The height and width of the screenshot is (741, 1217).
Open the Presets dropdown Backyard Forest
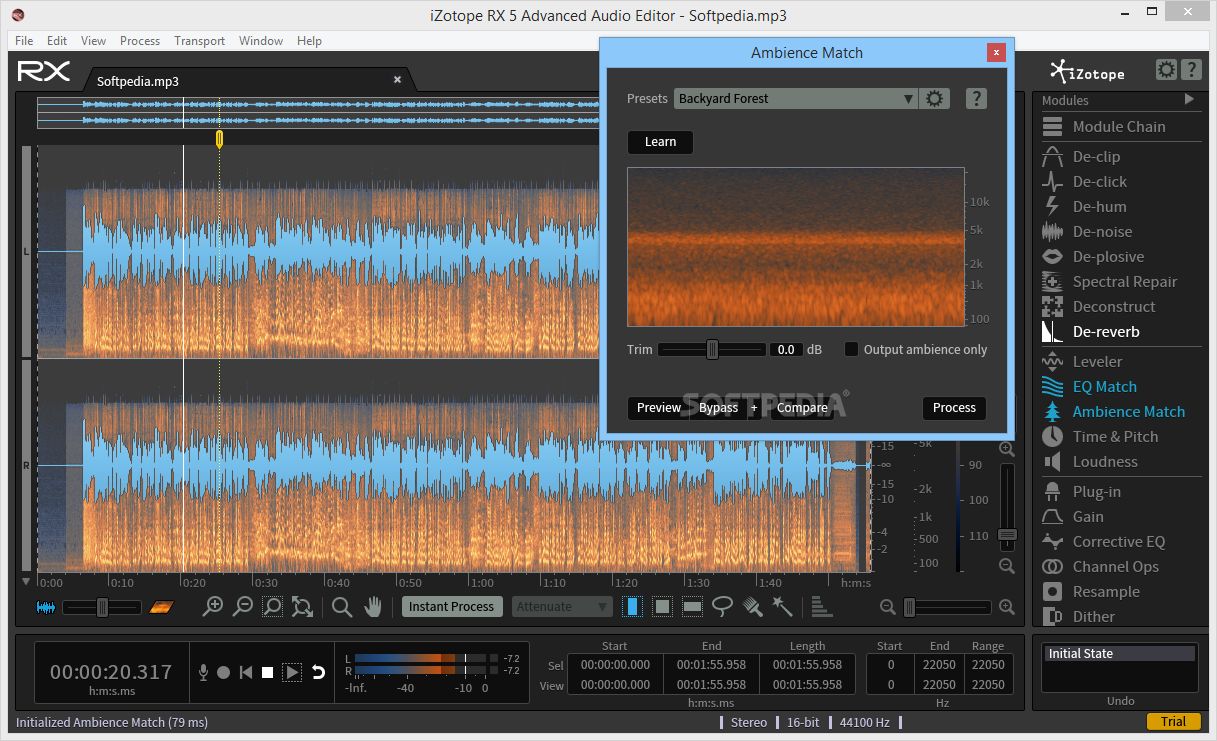796,98
